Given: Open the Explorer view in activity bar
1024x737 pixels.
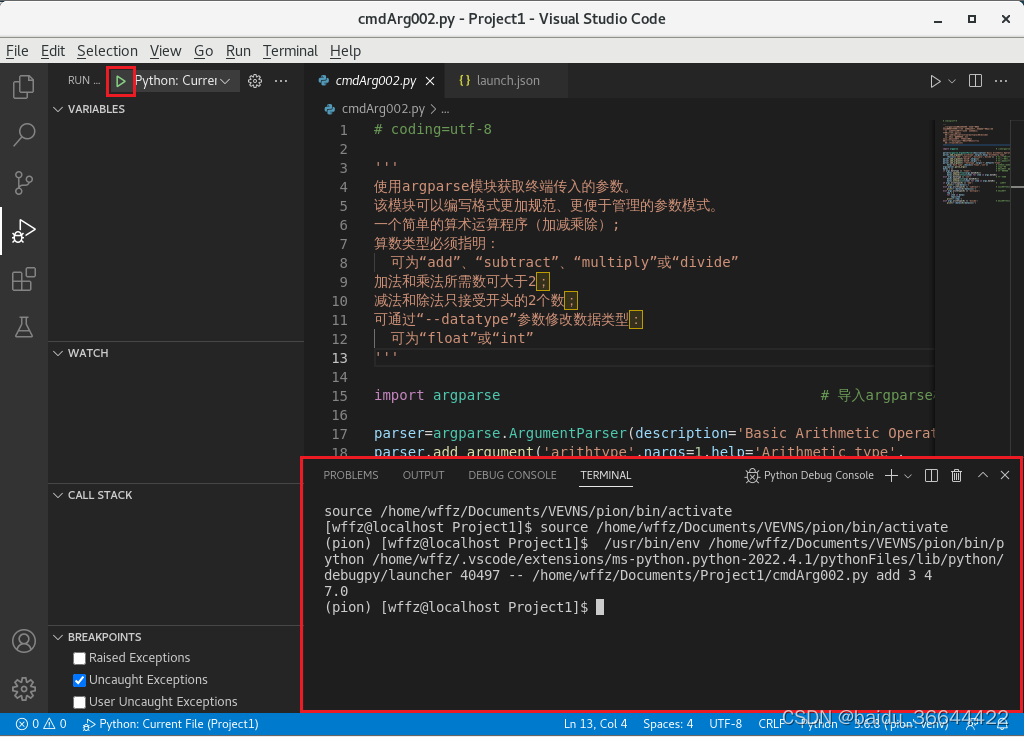Looking at the screenshot, I should (x=24, y=86).
